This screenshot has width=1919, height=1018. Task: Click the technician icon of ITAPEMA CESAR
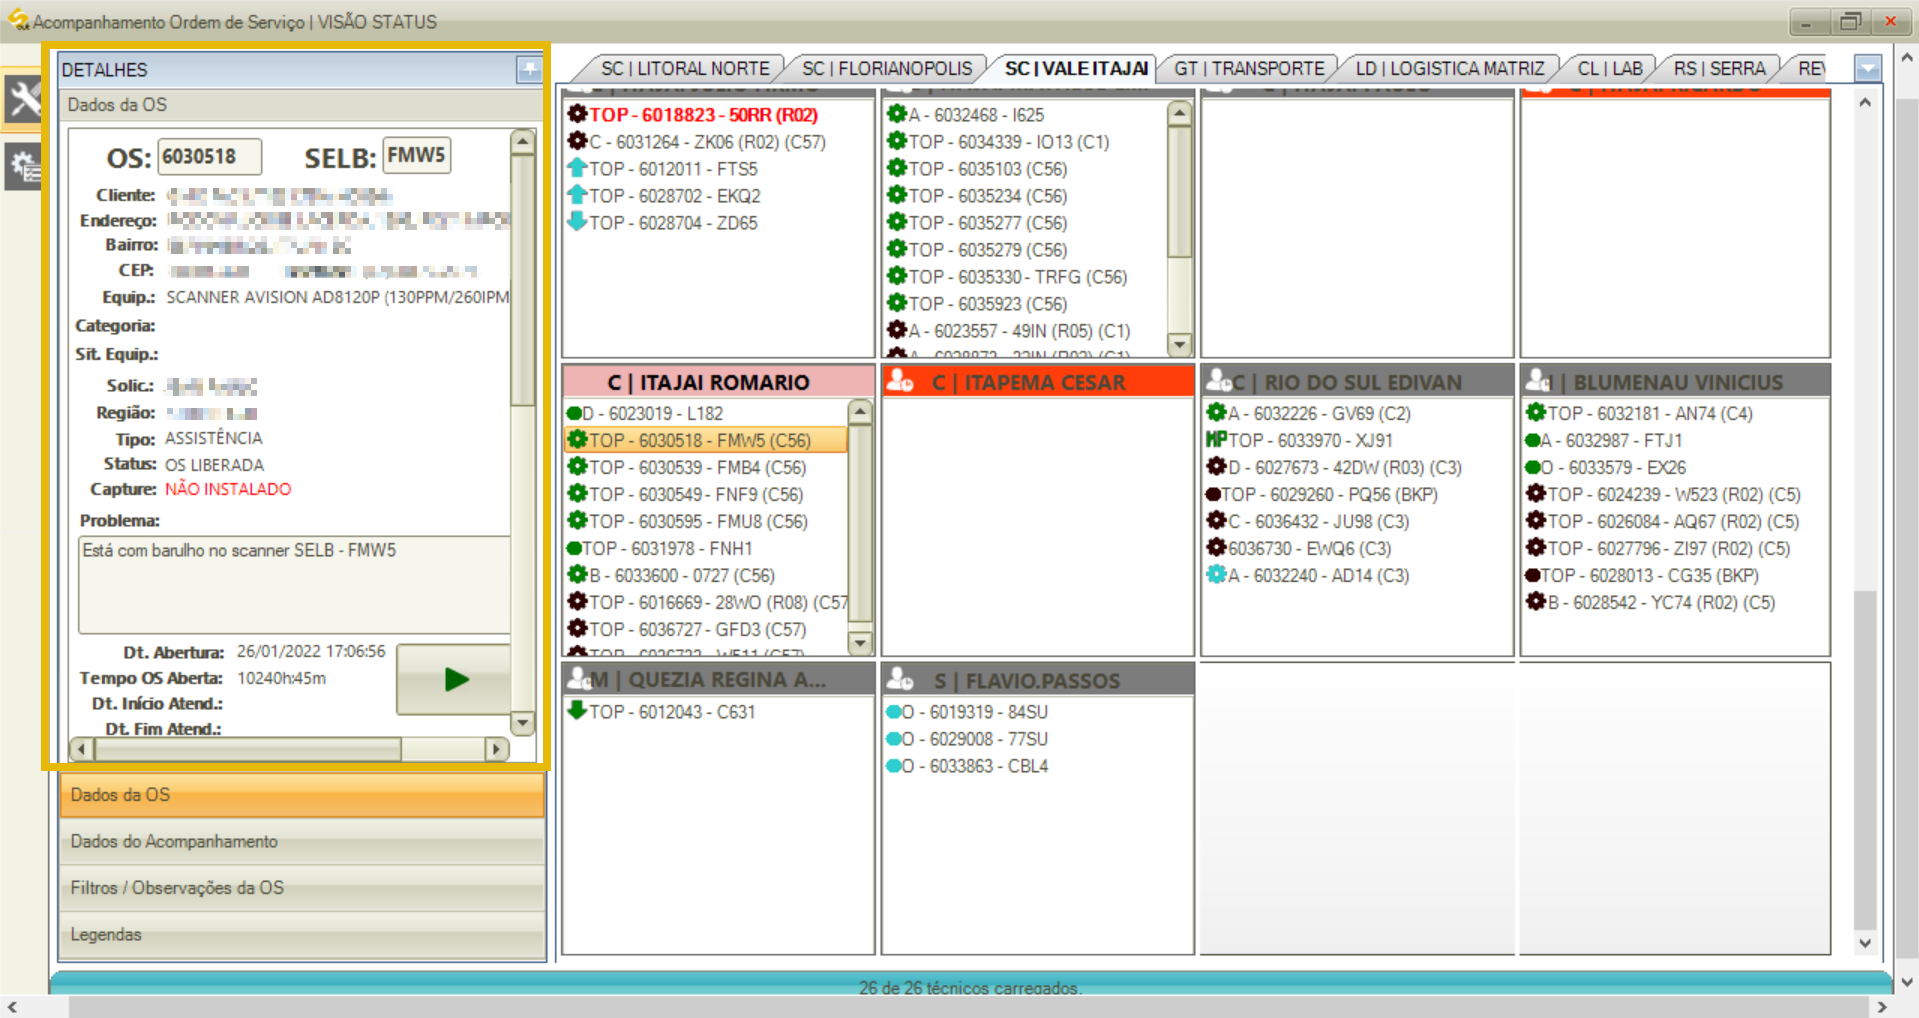(x=899, y=381)
